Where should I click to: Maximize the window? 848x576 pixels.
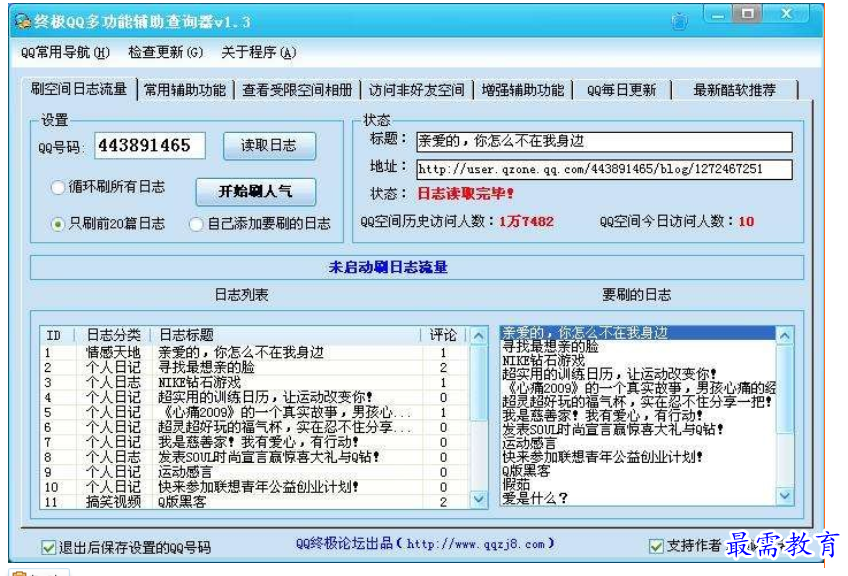click(x=748, y=14)
